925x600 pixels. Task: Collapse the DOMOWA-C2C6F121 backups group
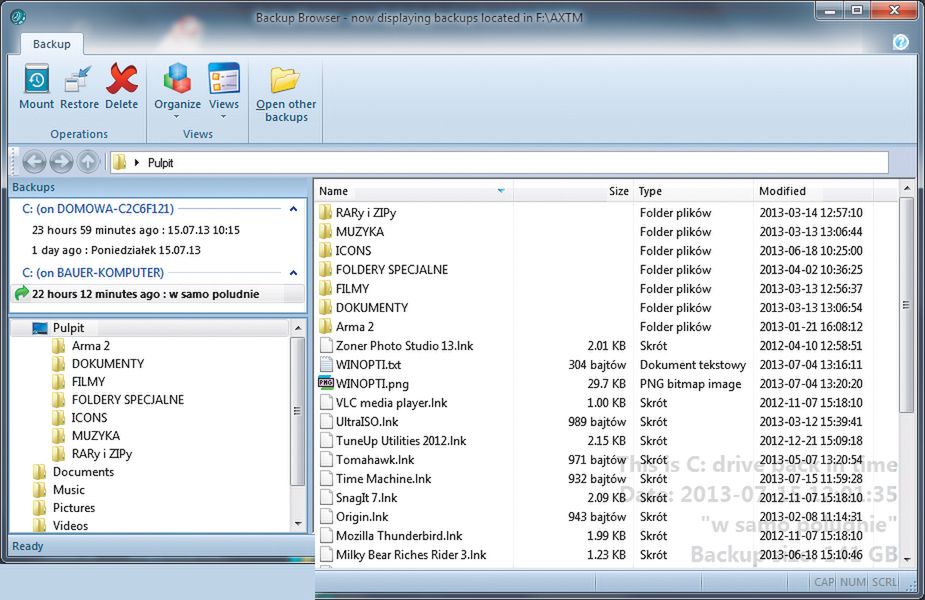(293, 209)
